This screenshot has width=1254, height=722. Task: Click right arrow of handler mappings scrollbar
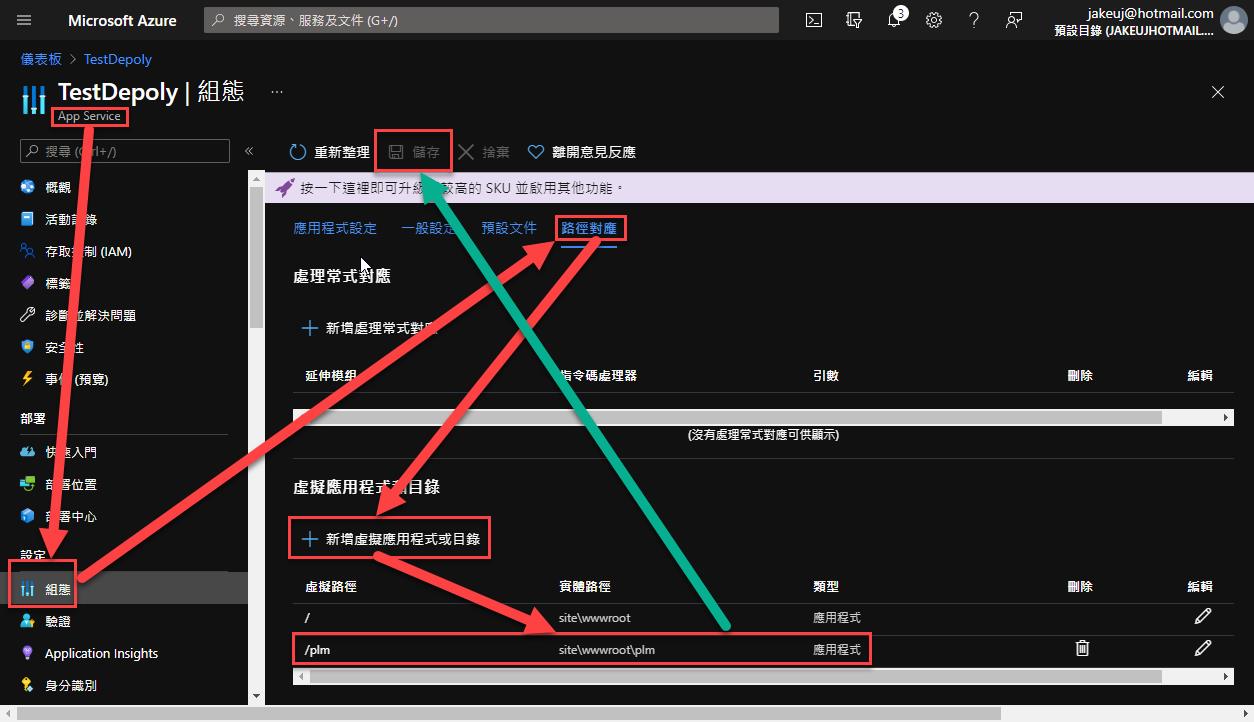tap(1226, 417)
